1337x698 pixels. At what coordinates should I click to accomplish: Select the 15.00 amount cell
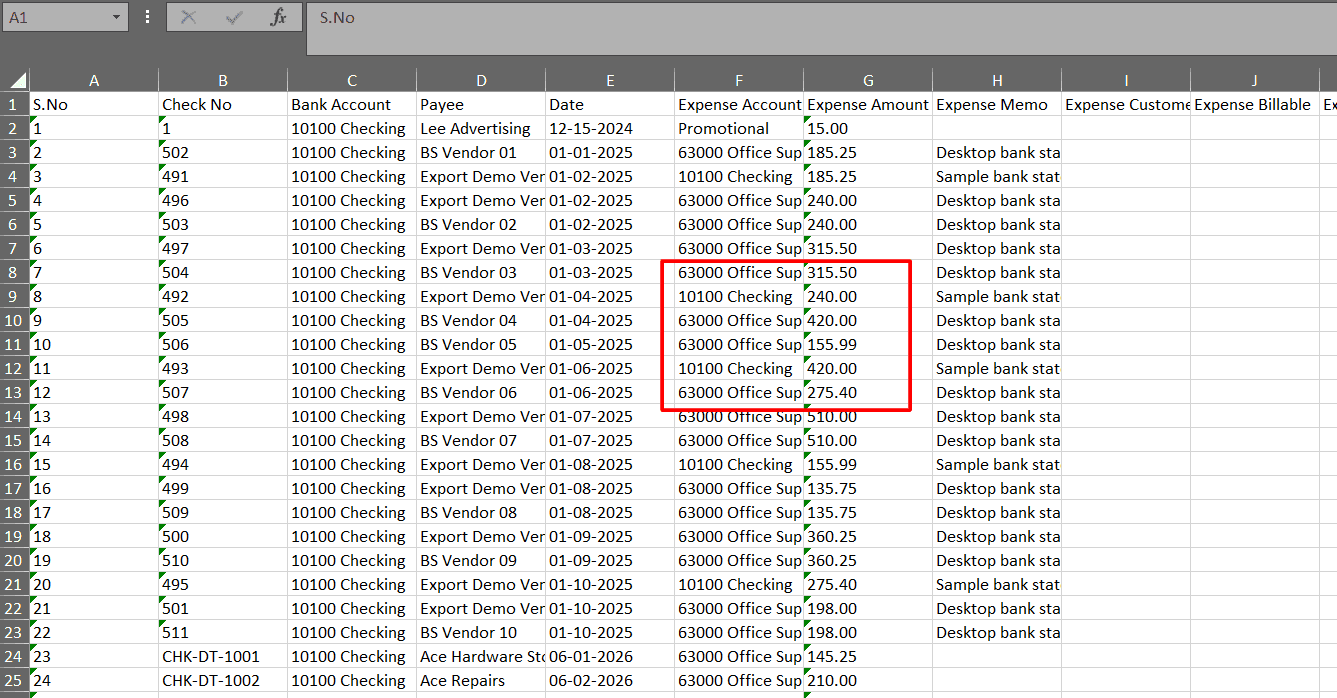(x=868, y=129)
